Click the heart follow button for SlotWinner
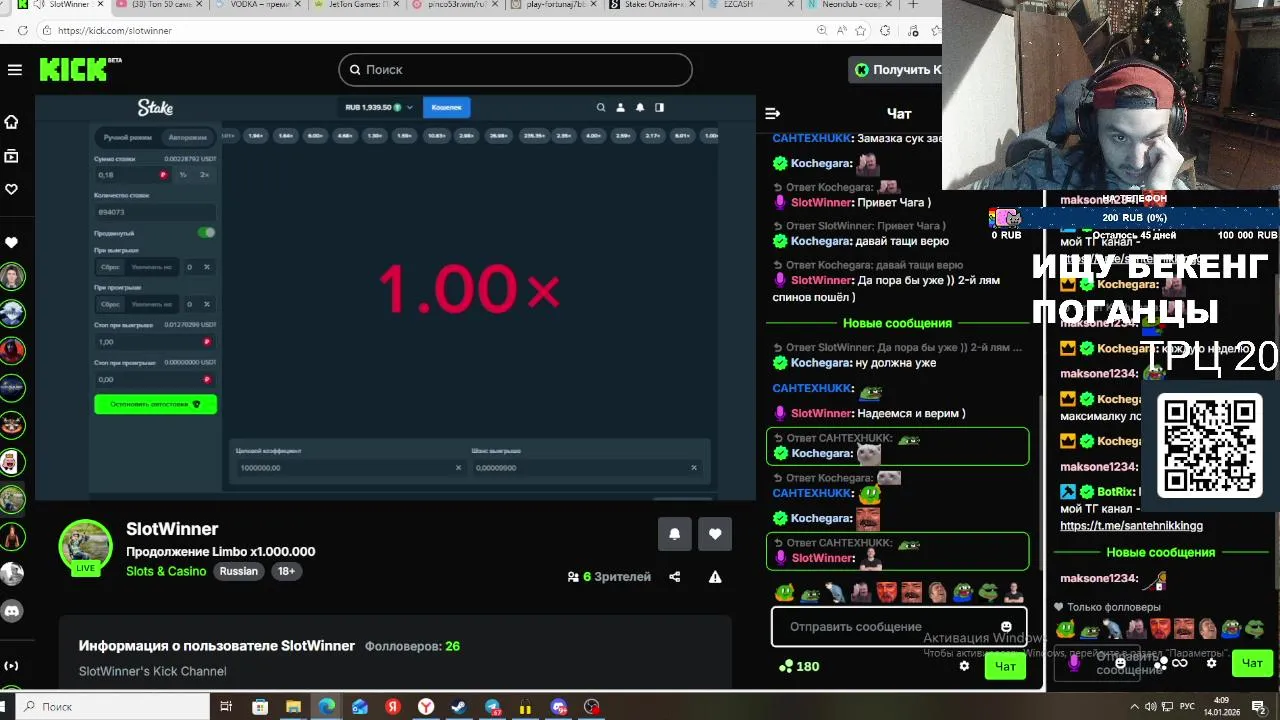The image size is (1280, 720). pyautogui.click(x=715, y=534)
